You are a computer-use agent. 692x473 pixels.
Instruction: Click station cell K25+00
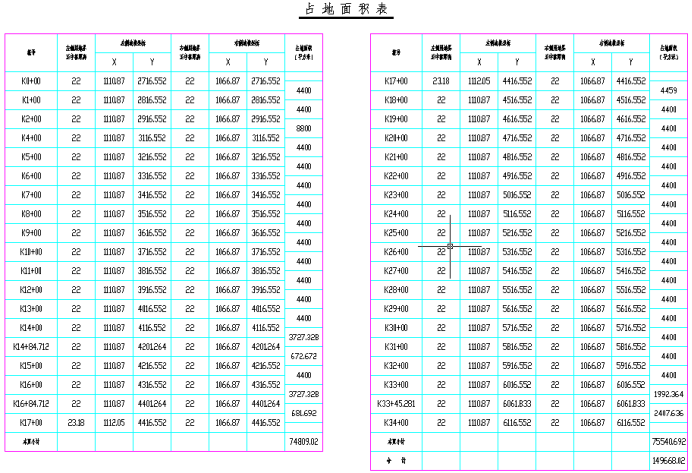coord(396,233)
